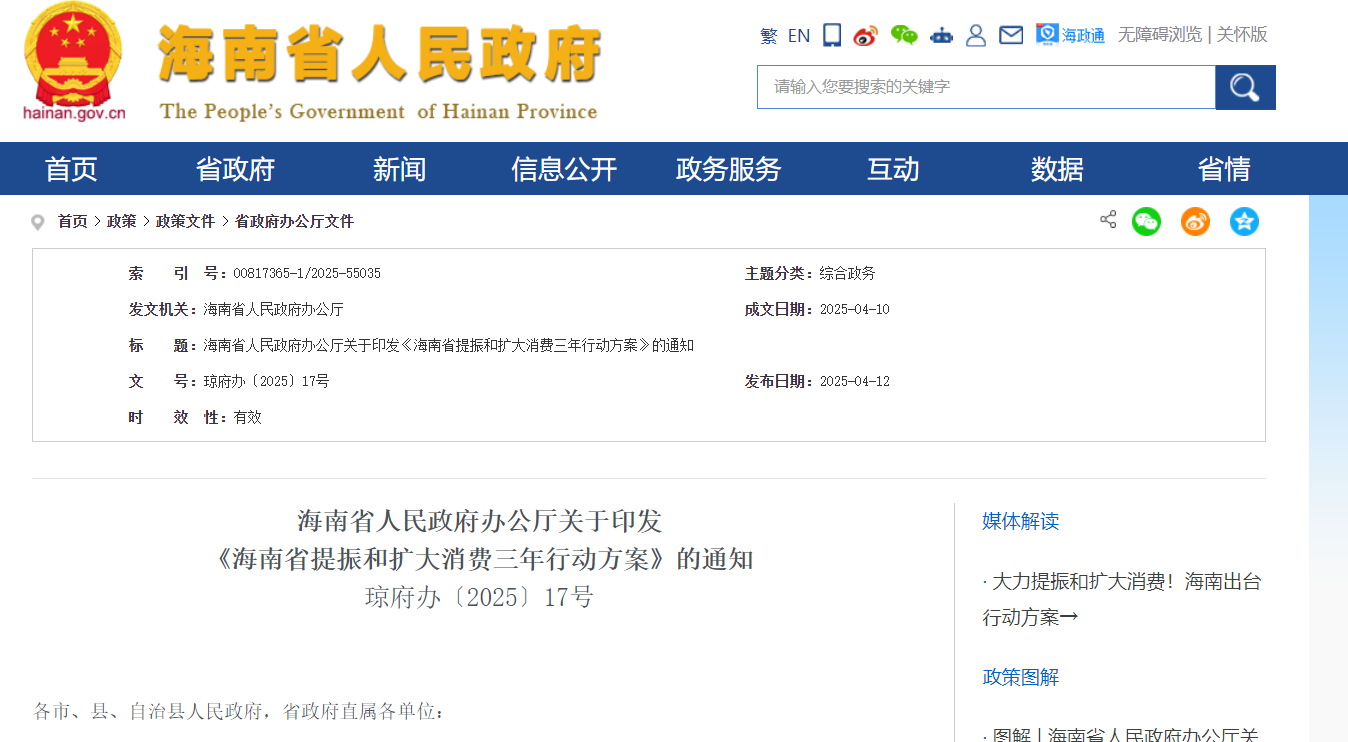Click the mail envelope icon
1348x742 pixels.
click(1011, 36)
